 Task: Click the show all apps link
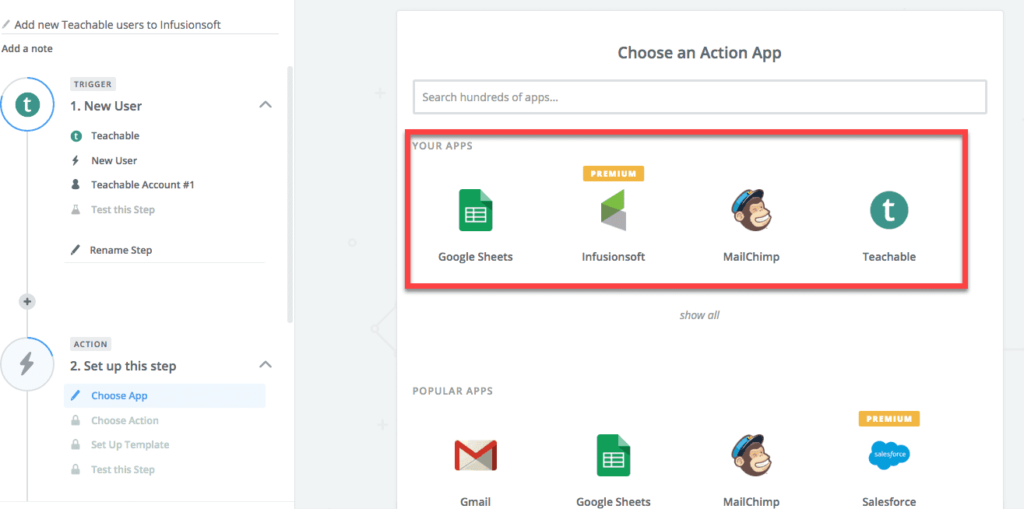699,315
